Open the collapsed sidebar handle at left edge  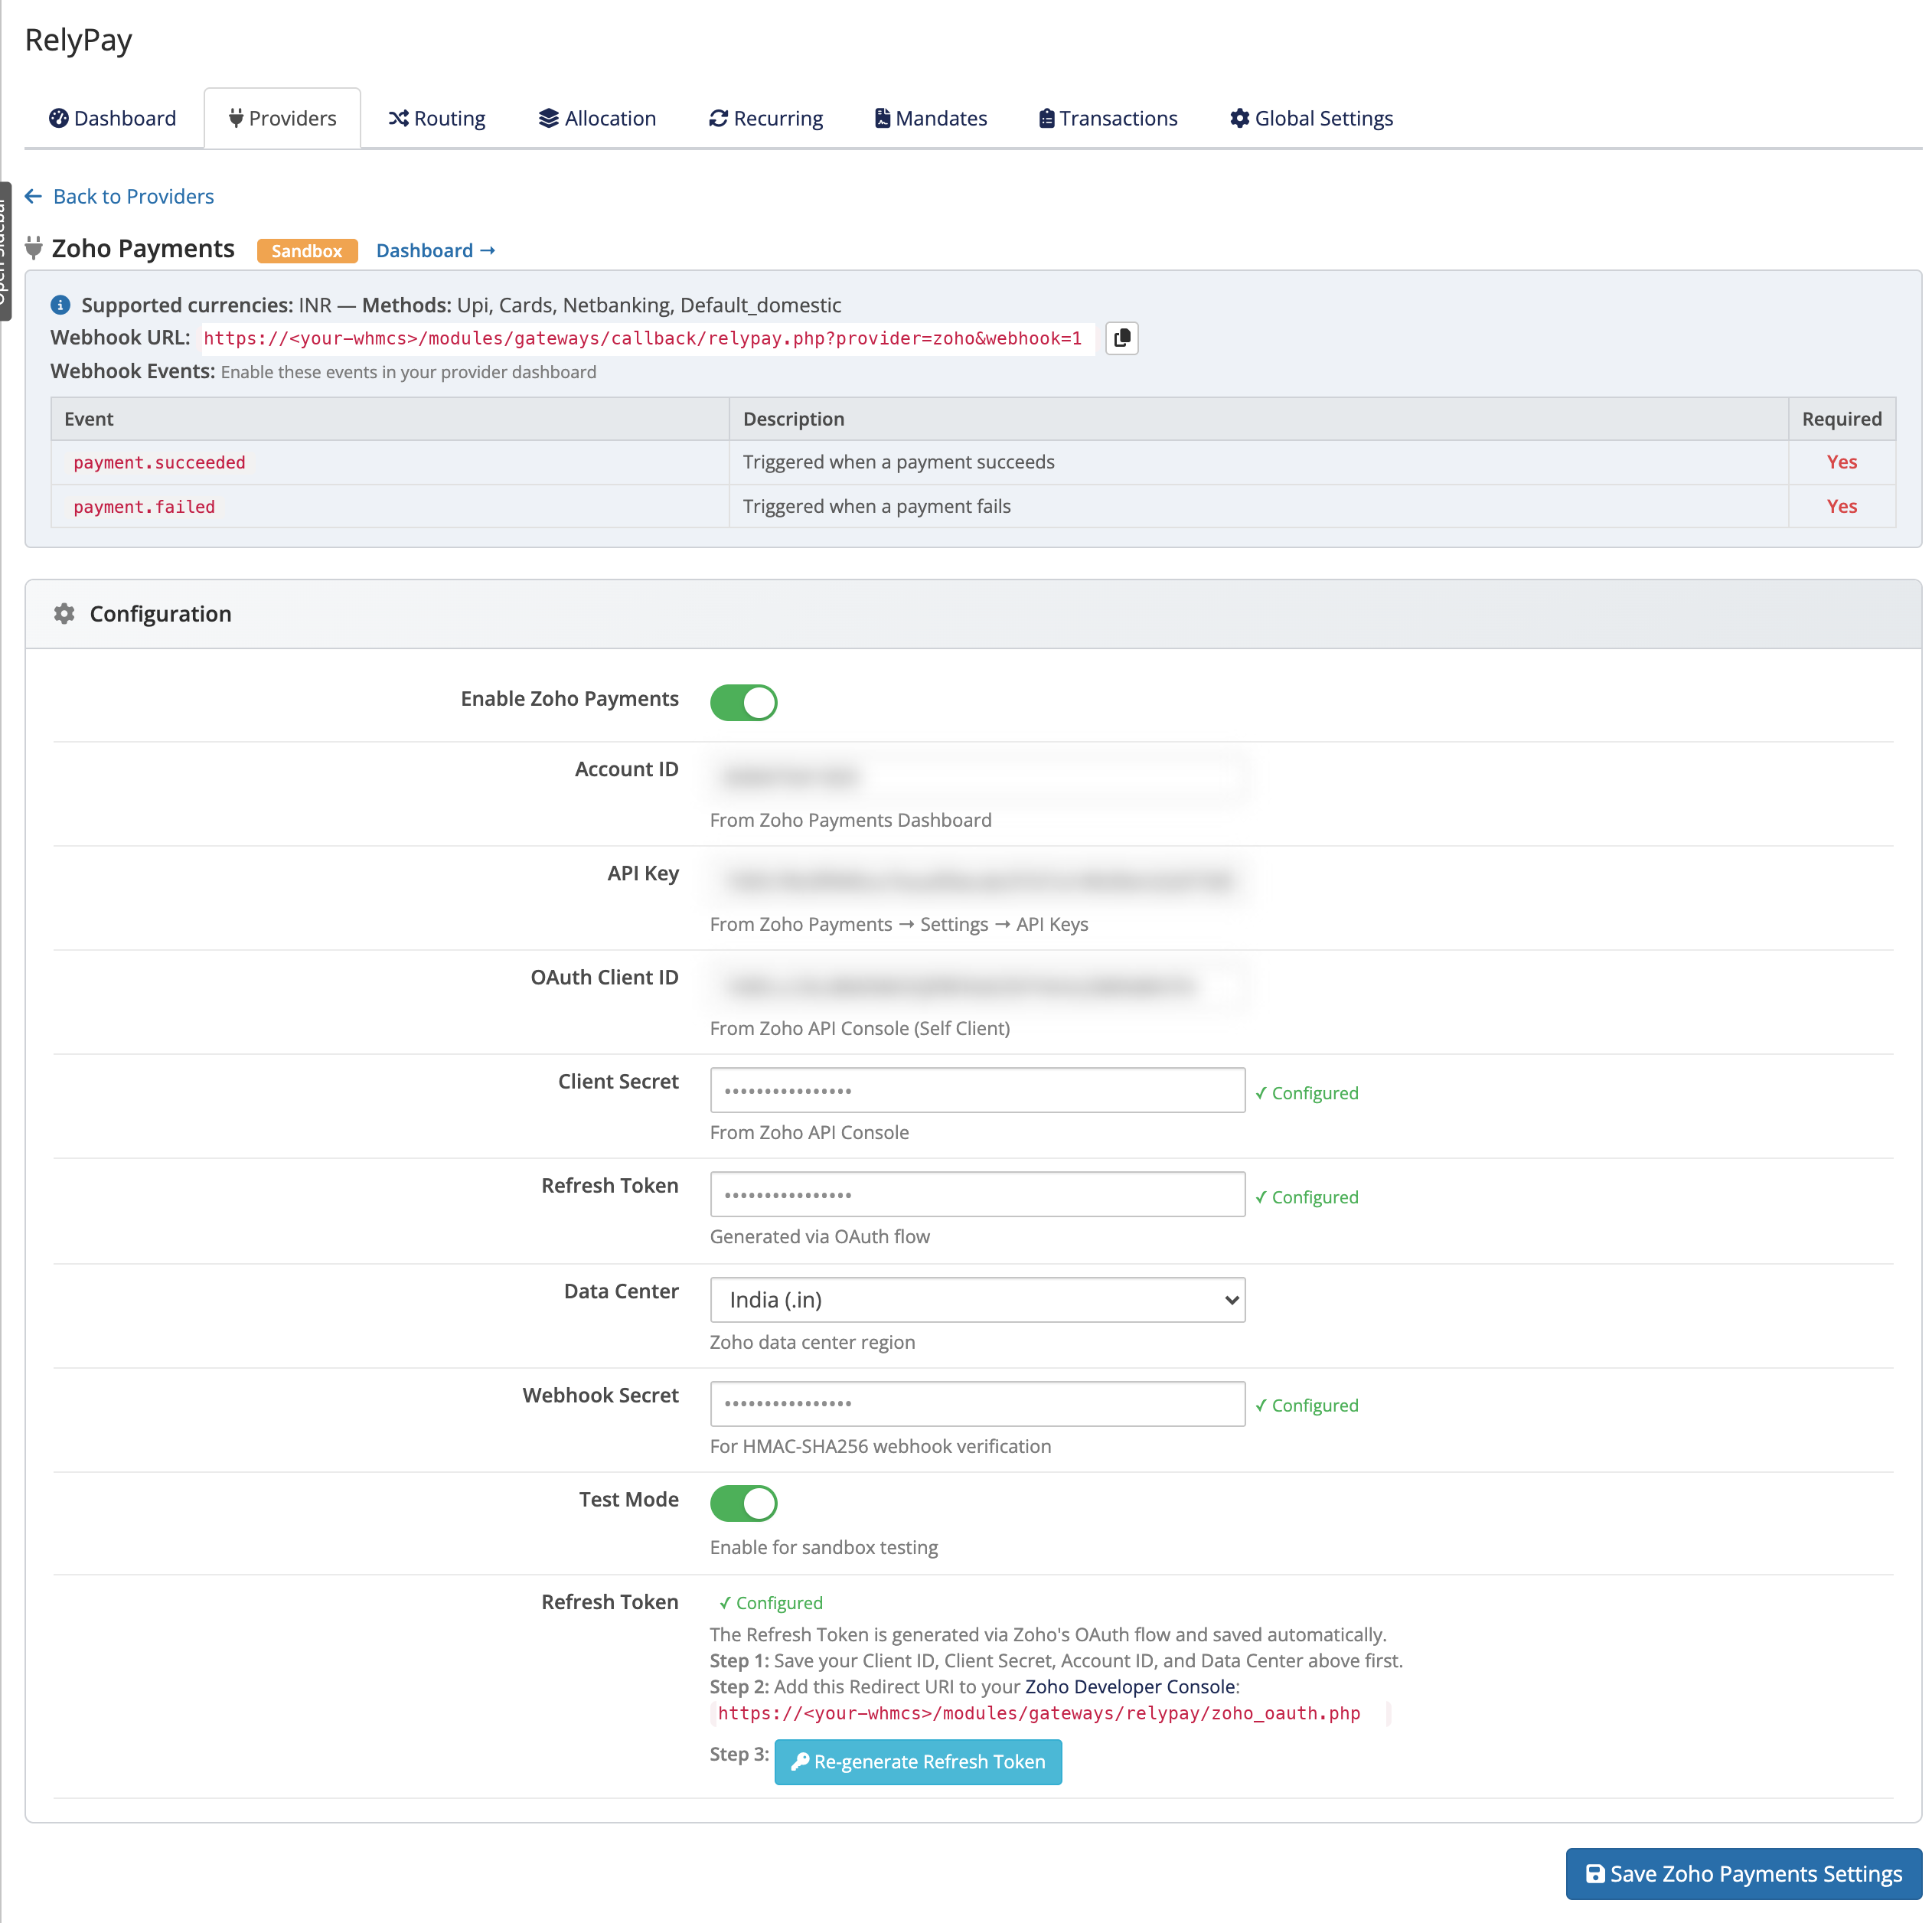[5, 251]
